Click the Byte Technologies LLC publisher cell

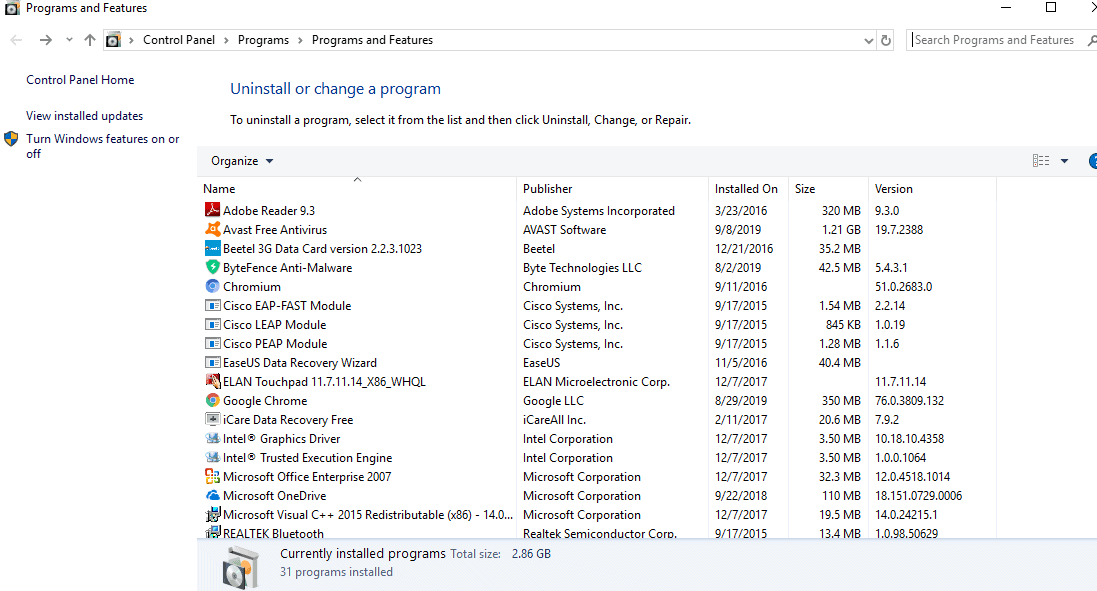[x=582, y=268]
